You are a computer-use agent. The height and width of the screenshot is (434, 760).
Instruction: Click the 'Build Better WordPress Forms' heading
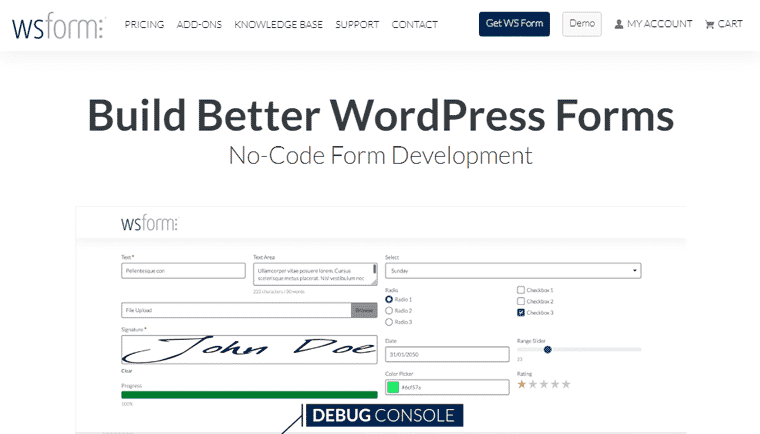(x=380, y=115)
